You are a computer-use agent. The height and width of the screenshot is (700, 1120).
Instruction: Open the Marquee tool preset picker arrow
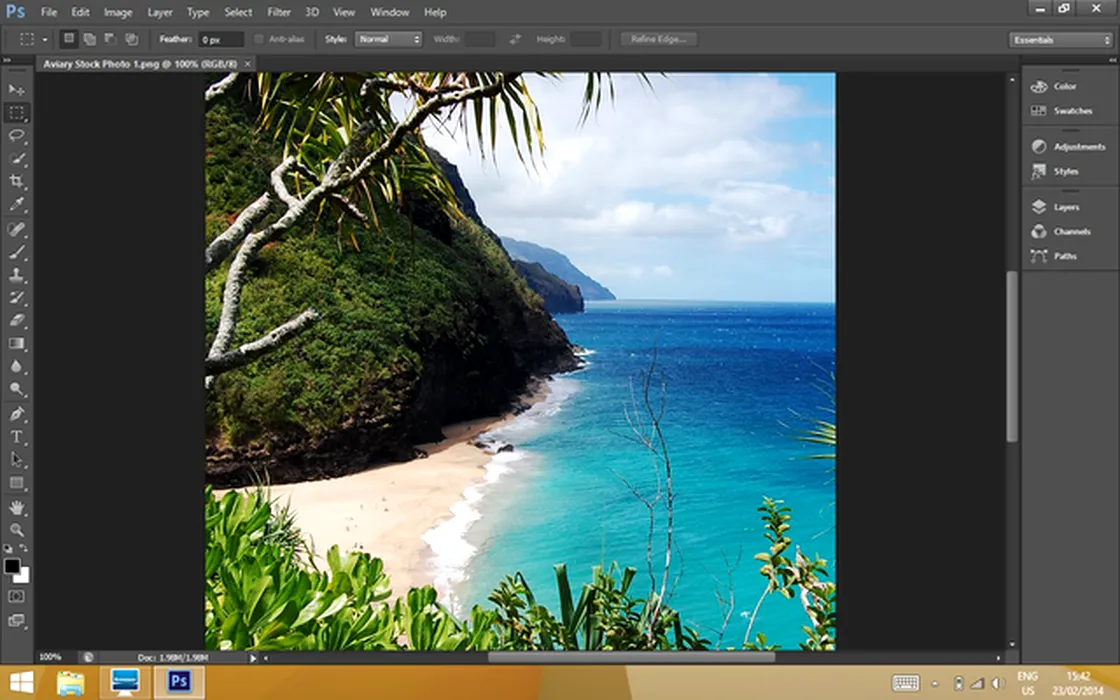click(x=45, y=39)
